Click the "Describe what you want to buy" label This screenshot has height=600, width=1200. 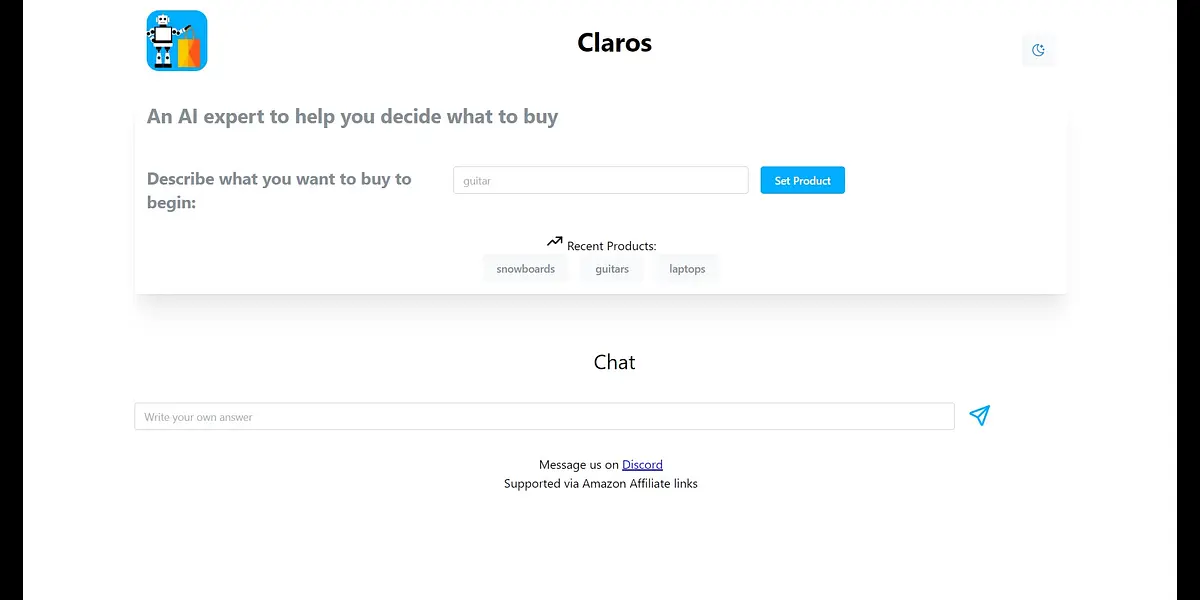click(x=279, y=190)
